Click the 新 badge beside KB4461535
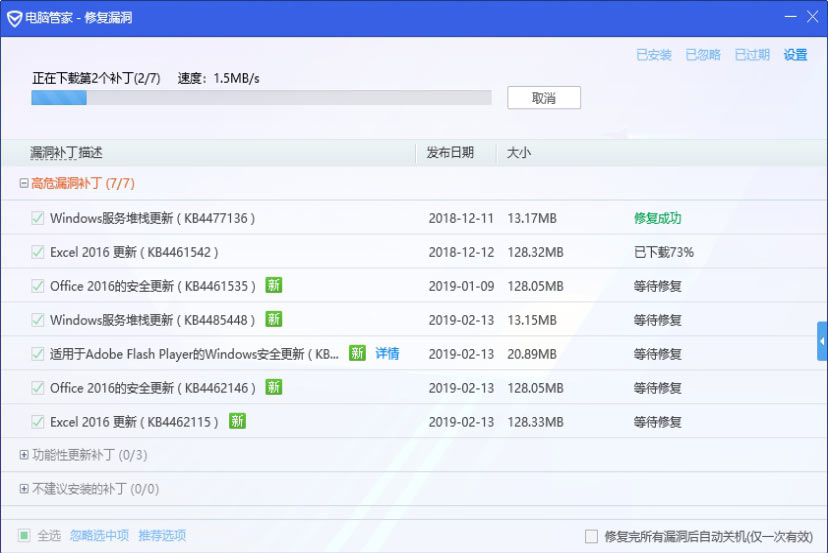 click(273, 286)
